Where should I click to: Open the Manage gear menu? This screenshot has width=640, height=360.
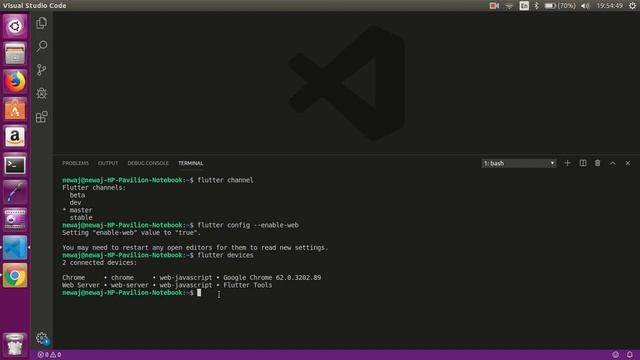point(41,338)
